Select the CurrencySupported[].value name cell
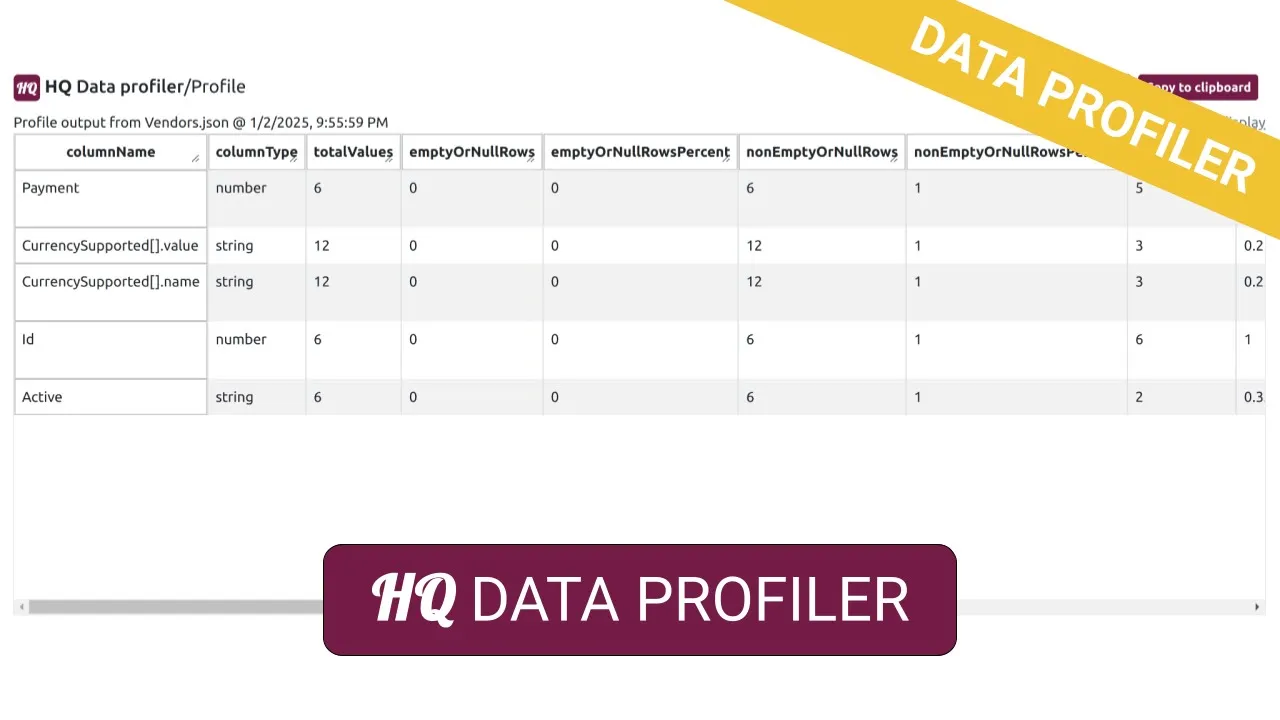 click(110, 246)
